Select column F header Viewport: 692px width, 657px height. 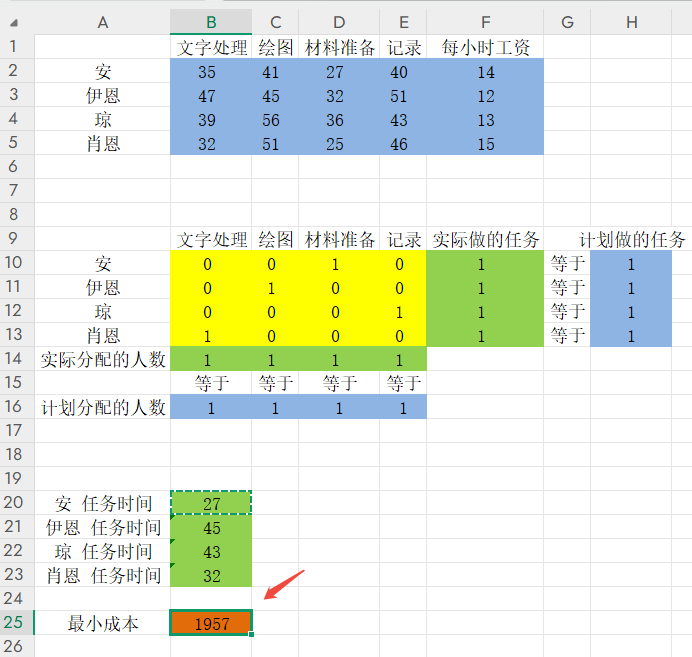click(485, 22)
